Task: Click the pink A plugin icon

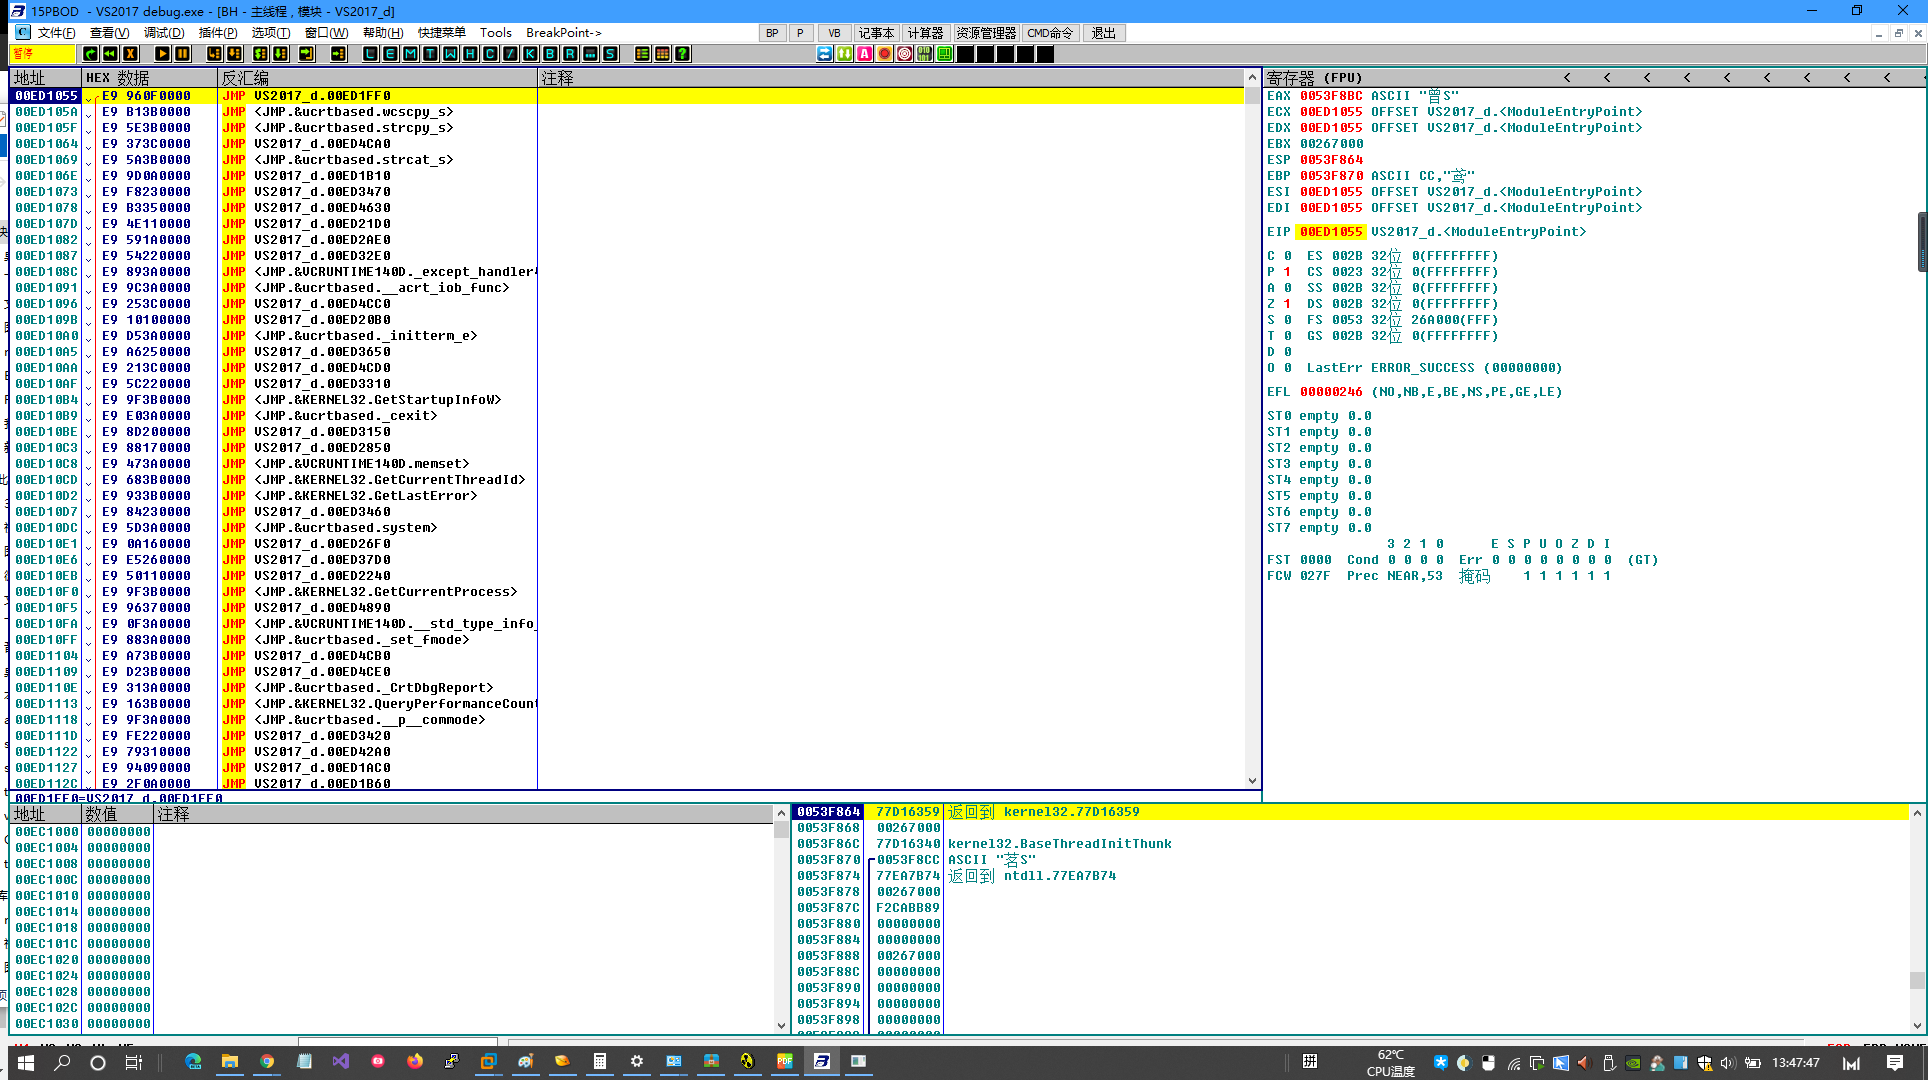Action: click(x=864, y=54)
